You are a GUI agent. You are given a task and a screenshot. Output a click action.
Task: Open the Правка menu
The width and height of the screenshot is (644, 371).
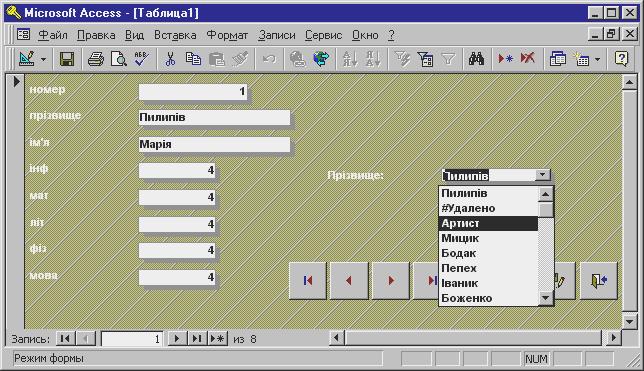[96, 35]
